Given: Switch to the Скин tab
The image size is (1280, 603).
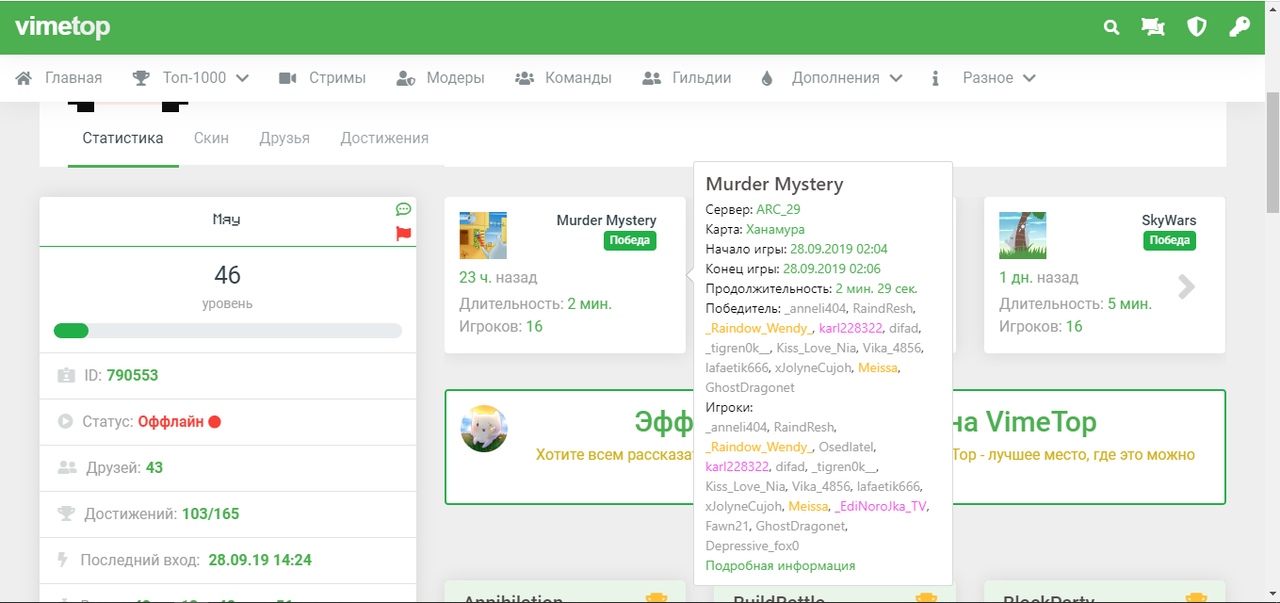Looking at the screenshot, I should [211, 138].
